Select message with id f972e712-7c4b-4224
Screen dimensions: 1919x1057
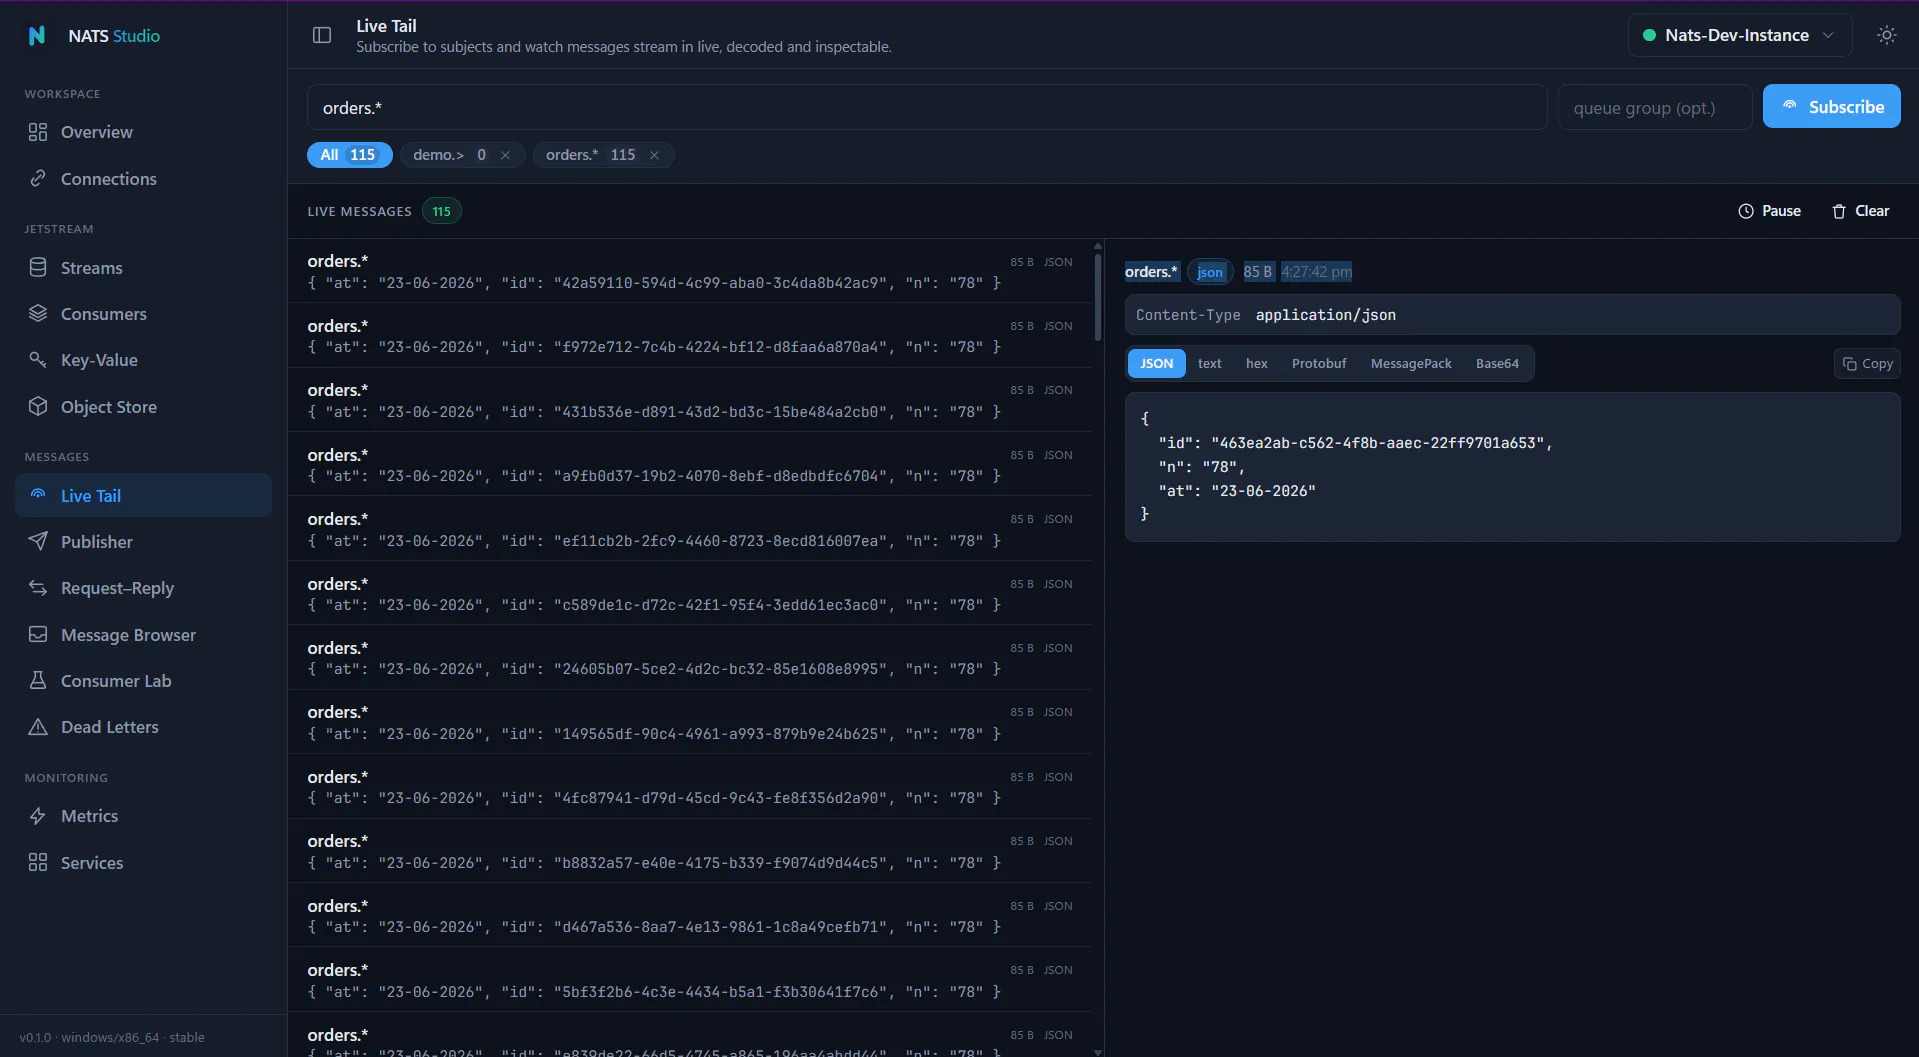click(690, 336)
